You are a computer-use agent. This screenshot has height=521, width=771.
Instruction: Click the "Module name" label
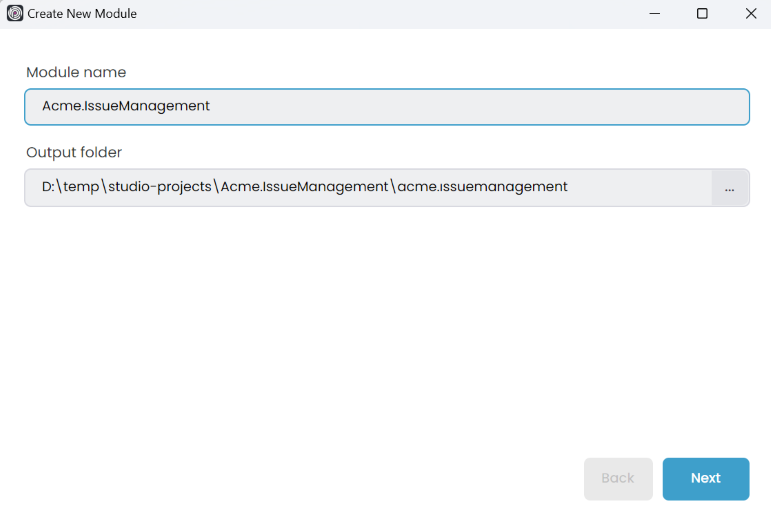click(x=76, y=72)
